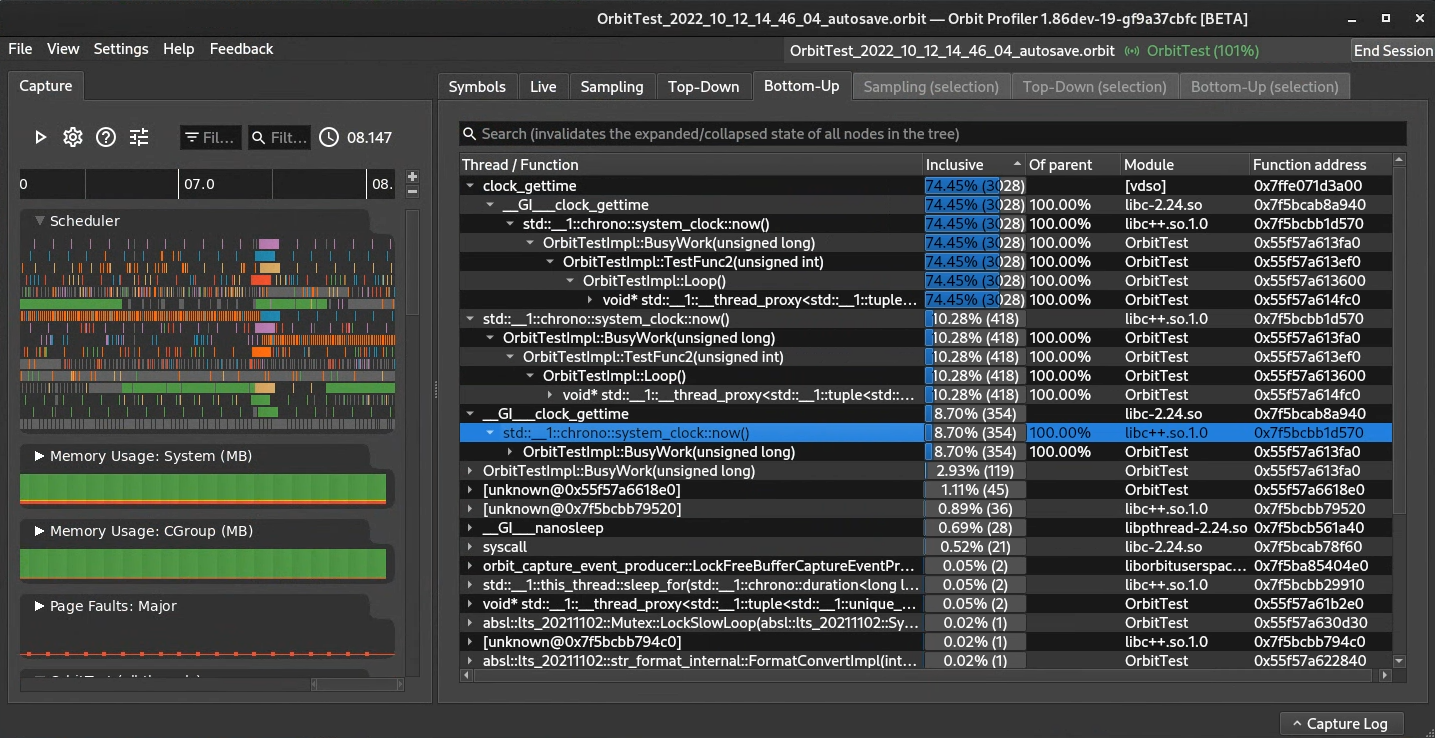
Task: Collapse top-level __GI___clock_gettime 8.70% node
Action: click(470, 414)
